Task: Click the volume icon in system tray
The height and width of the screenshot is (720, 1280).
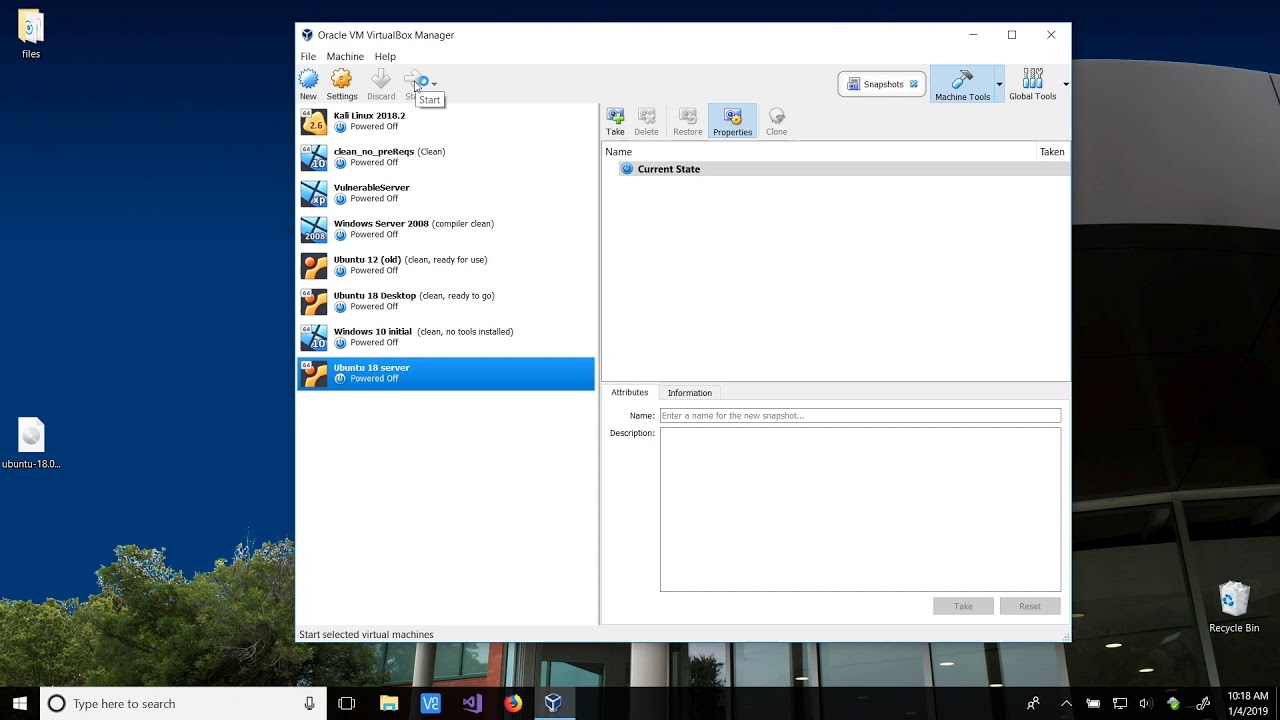Action: click(1146, 703)
